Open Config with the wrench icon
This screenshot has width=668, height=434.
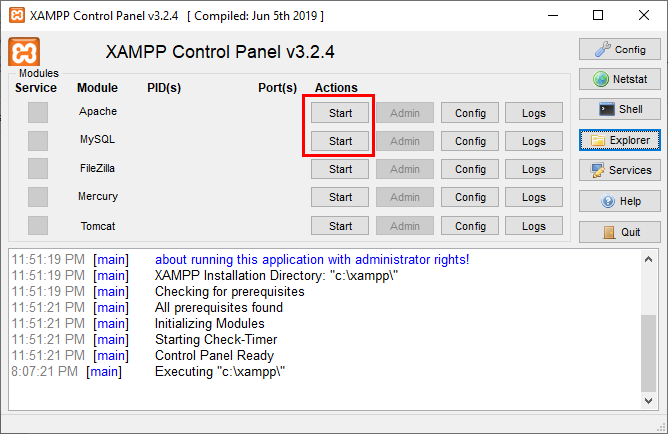pos(619,49)
